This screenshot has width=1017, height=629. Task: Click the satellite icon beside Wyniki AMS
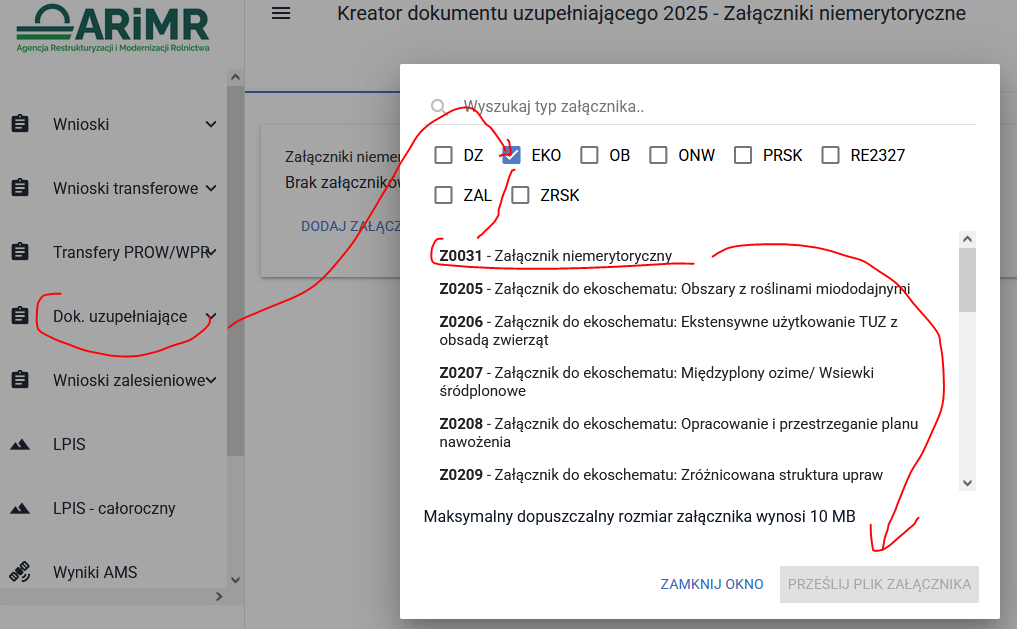coord(19,572)
